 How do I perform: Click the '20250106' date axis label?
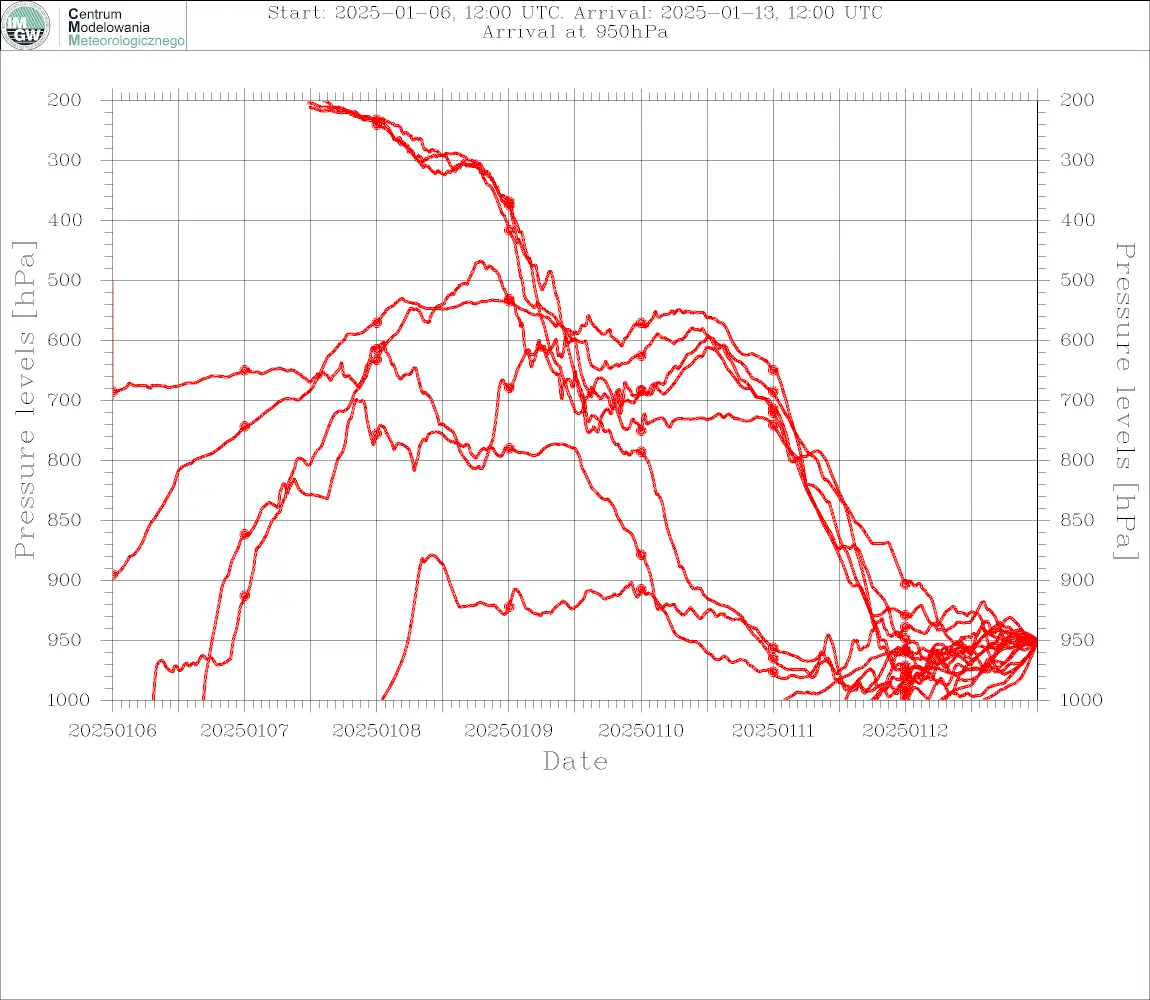[112, 731]
